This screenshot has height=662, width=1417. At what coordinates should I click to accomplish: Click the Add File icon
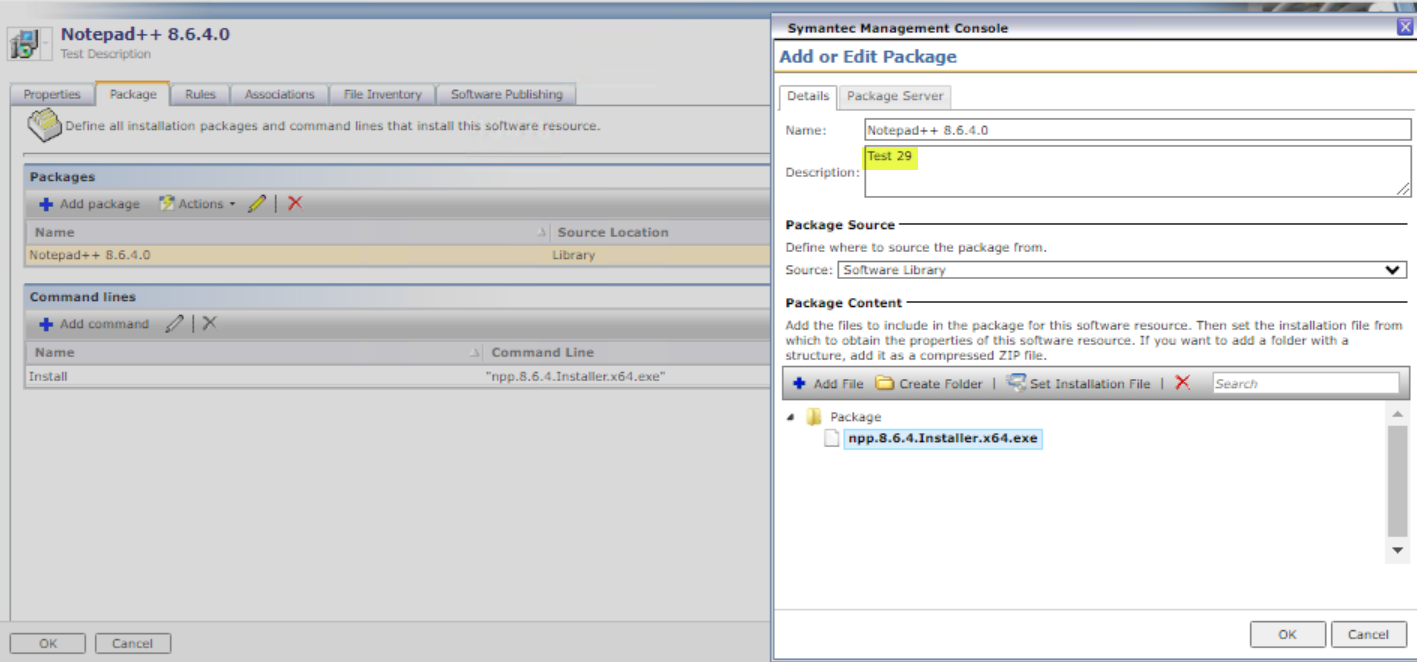[800, 384]
